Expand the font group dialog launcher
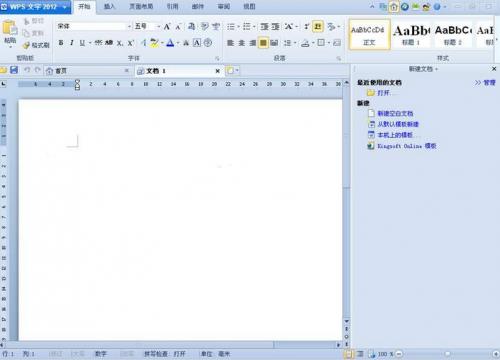Screen dimensions: 500x360 (217, 58)
